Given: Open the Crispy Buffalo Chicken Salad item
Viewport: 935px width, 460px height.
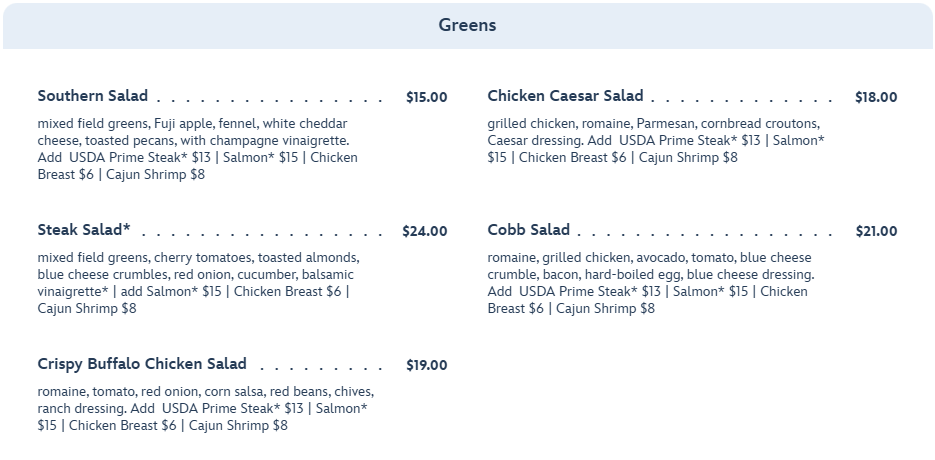Looking at the screenshot, I should [x=142, y=364].
